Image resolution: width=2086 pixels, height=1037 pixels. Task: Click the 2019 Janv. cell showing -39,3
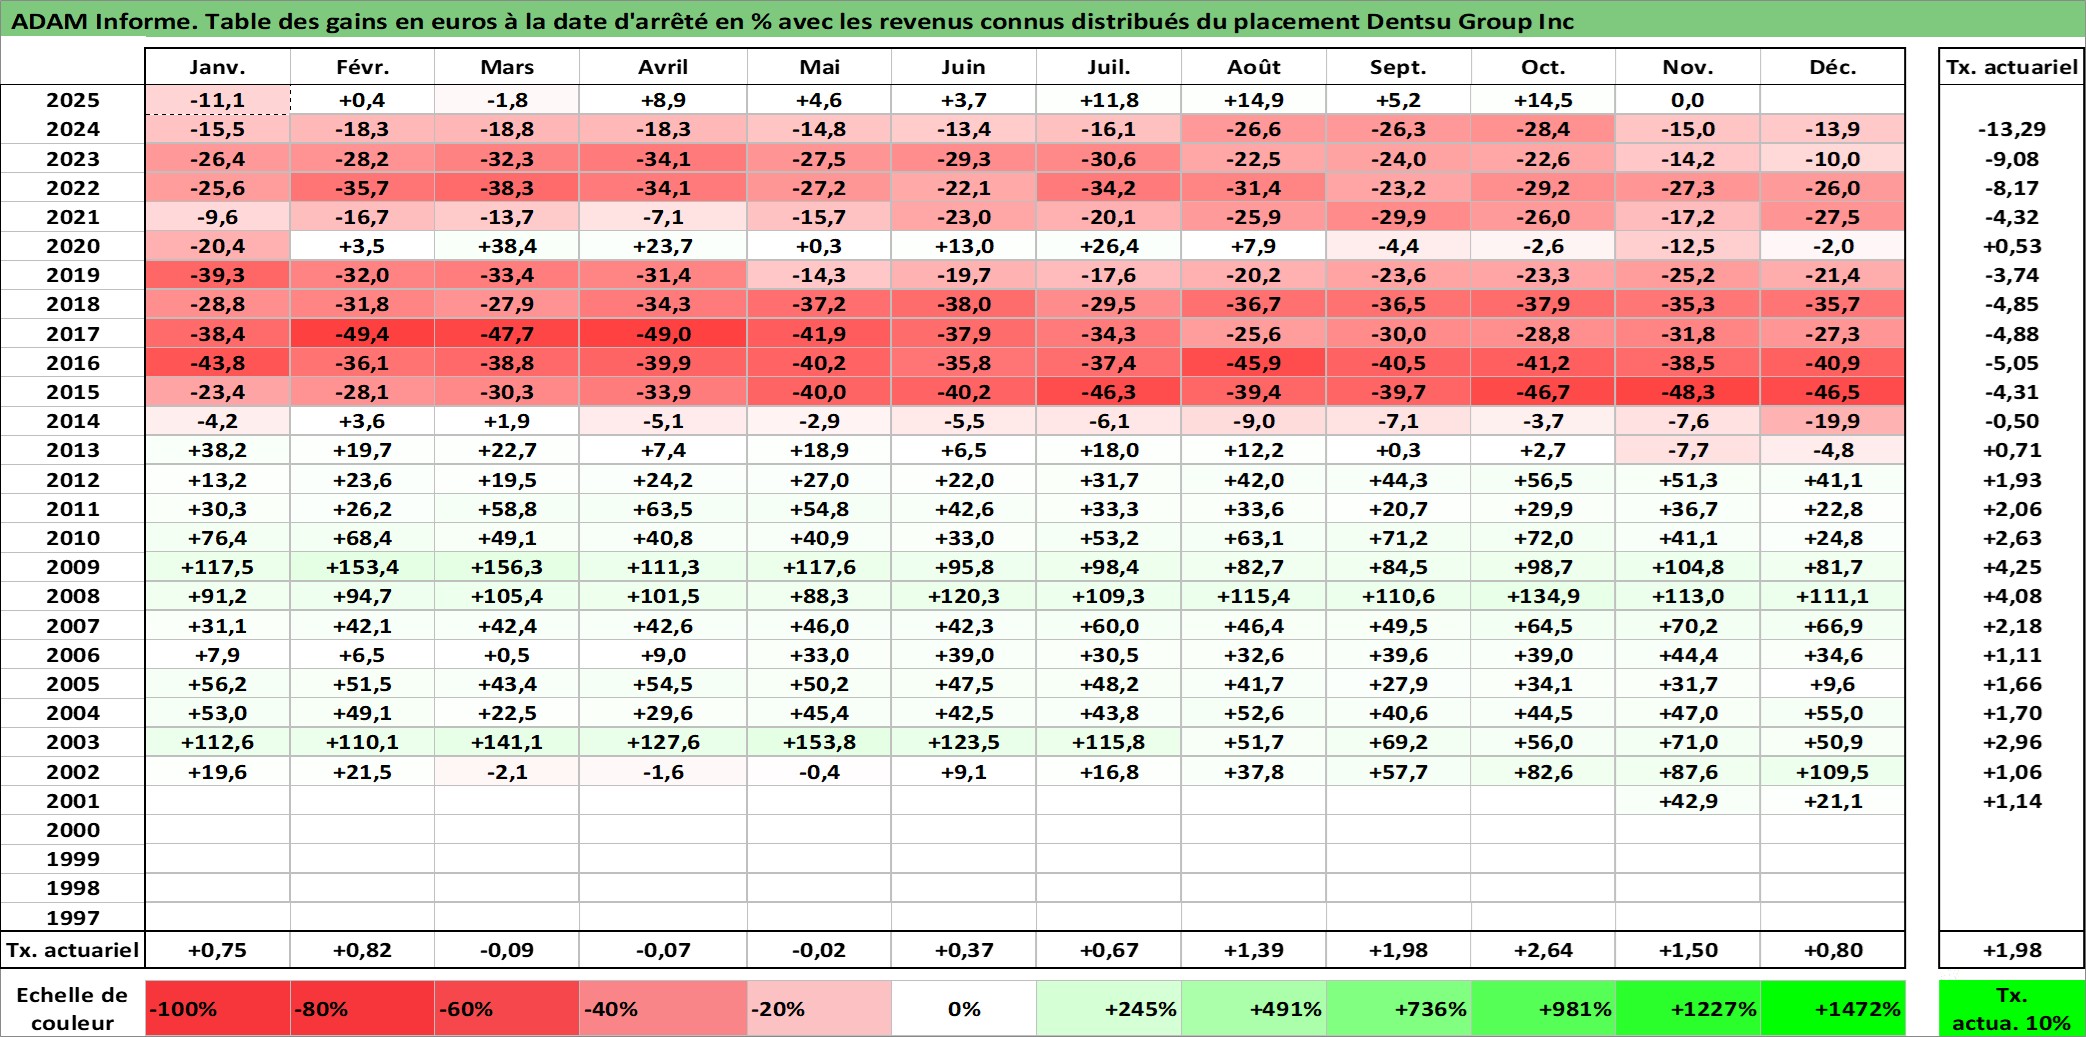[x=217, y=275]
